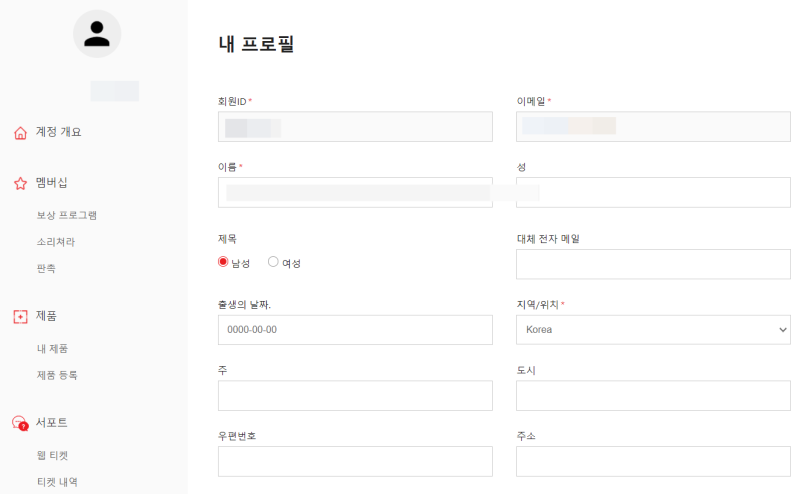Click the 주소 input field
Image resolution: width=800 pixels, height=494 pixels.
tap(653, 461)
